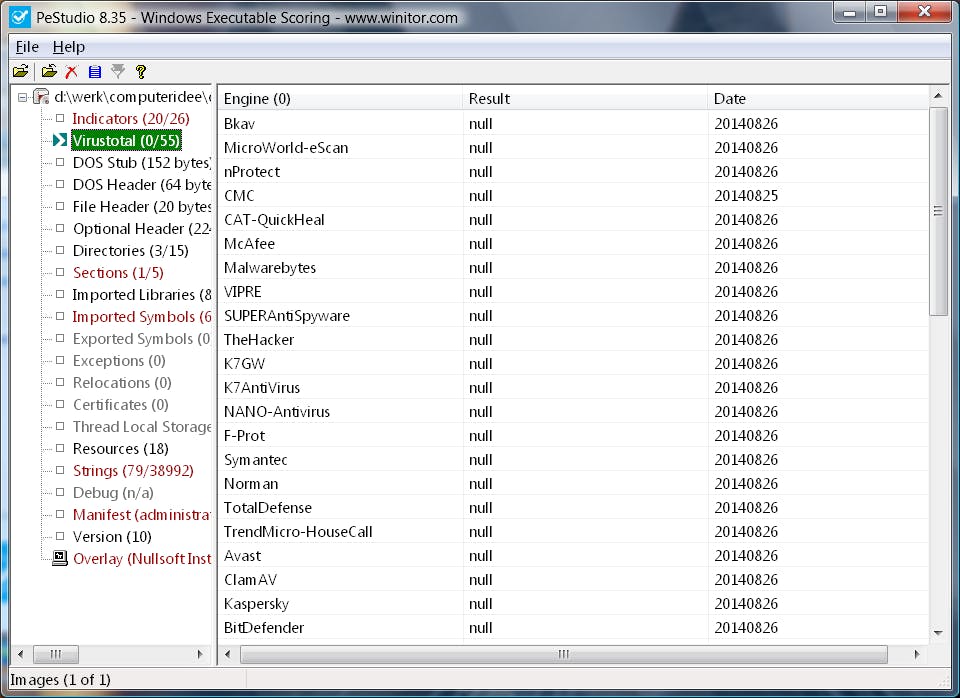The width and height of the screenshot is (960, 698).
Task: Click the results list scroll up arrow
Action: [938, 96]
